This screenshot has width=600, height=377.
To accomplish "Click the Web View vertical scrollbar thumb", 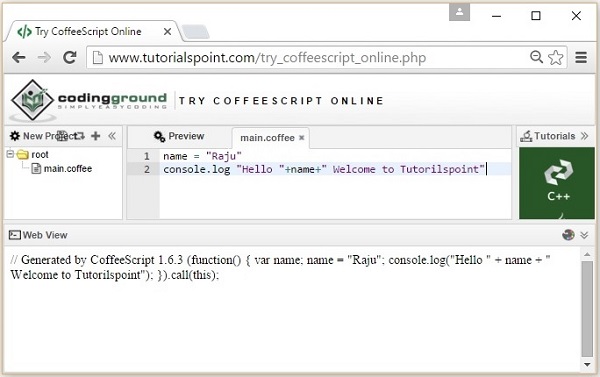I will tap(587, 308).
